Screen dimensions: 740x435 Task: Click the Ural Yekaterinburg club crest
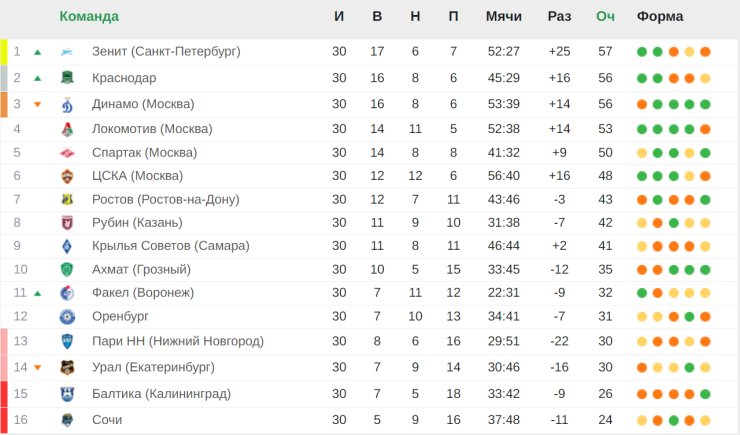coord(67,367)
